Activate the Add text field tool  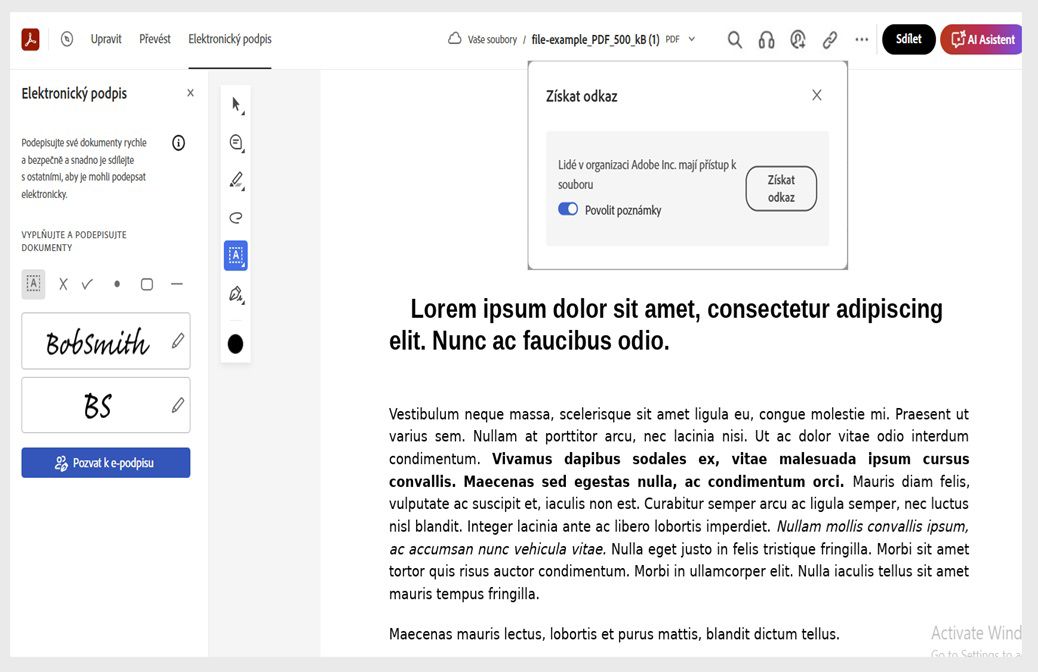235,255
